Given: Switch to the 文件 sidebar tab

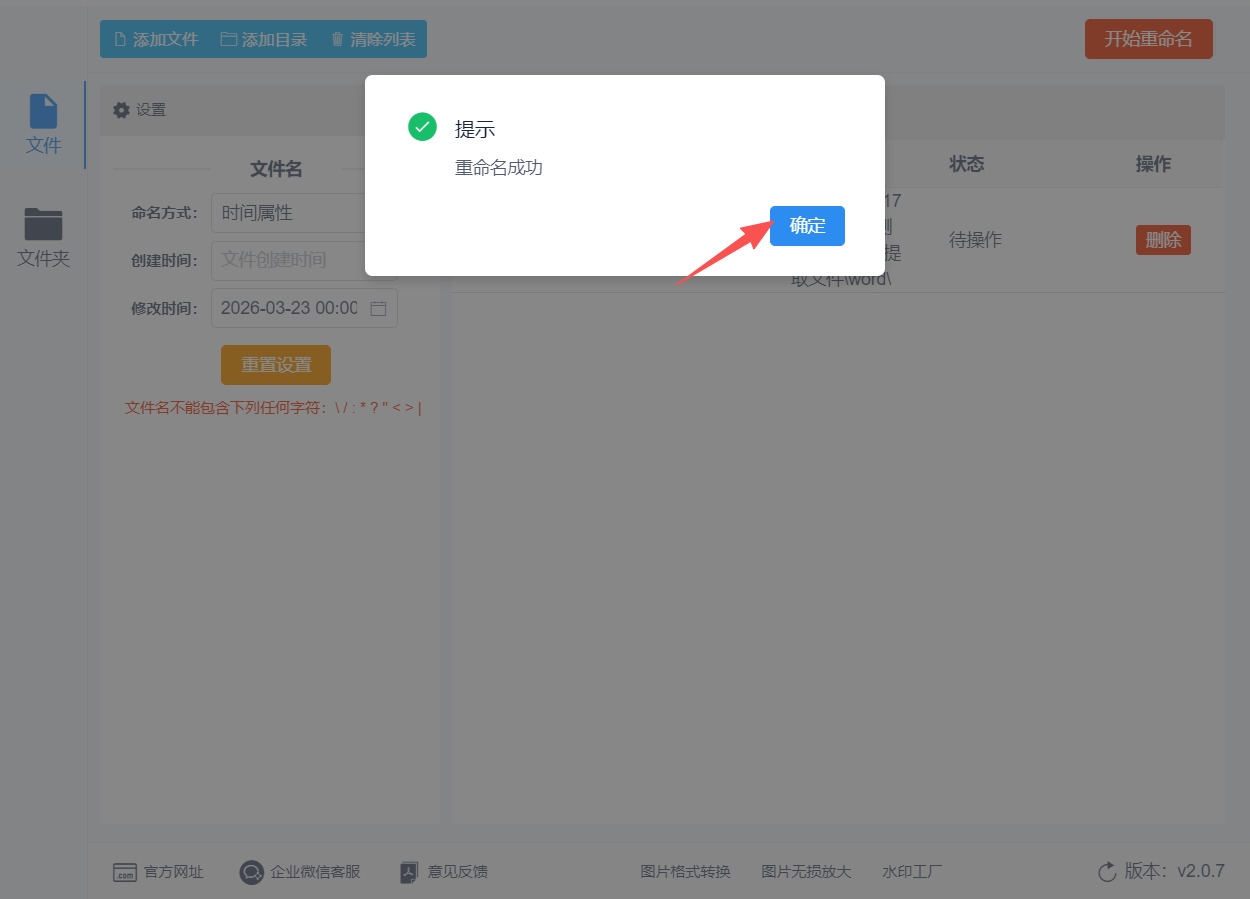Looking at the screenshot, I should (x=43, y=123).
